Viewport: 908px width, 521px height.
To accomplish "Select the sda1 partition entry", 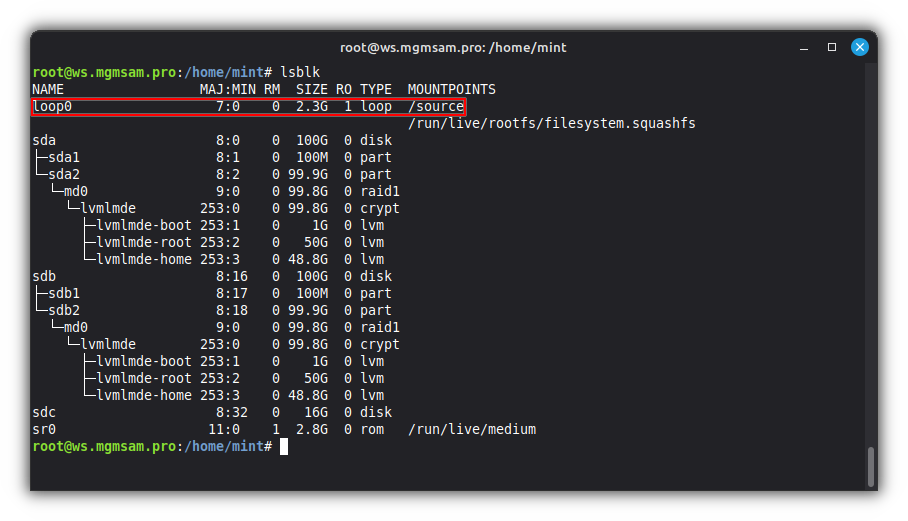I will click(64, 157).
